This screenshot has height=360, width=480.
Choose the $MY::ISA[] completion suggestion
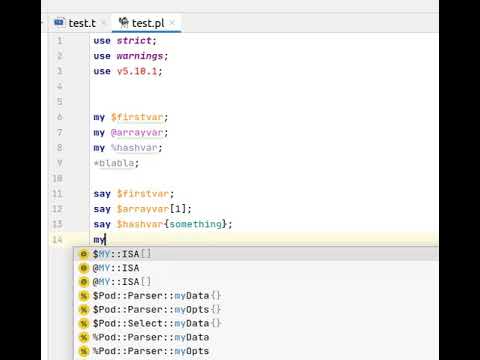pos(256,254)
